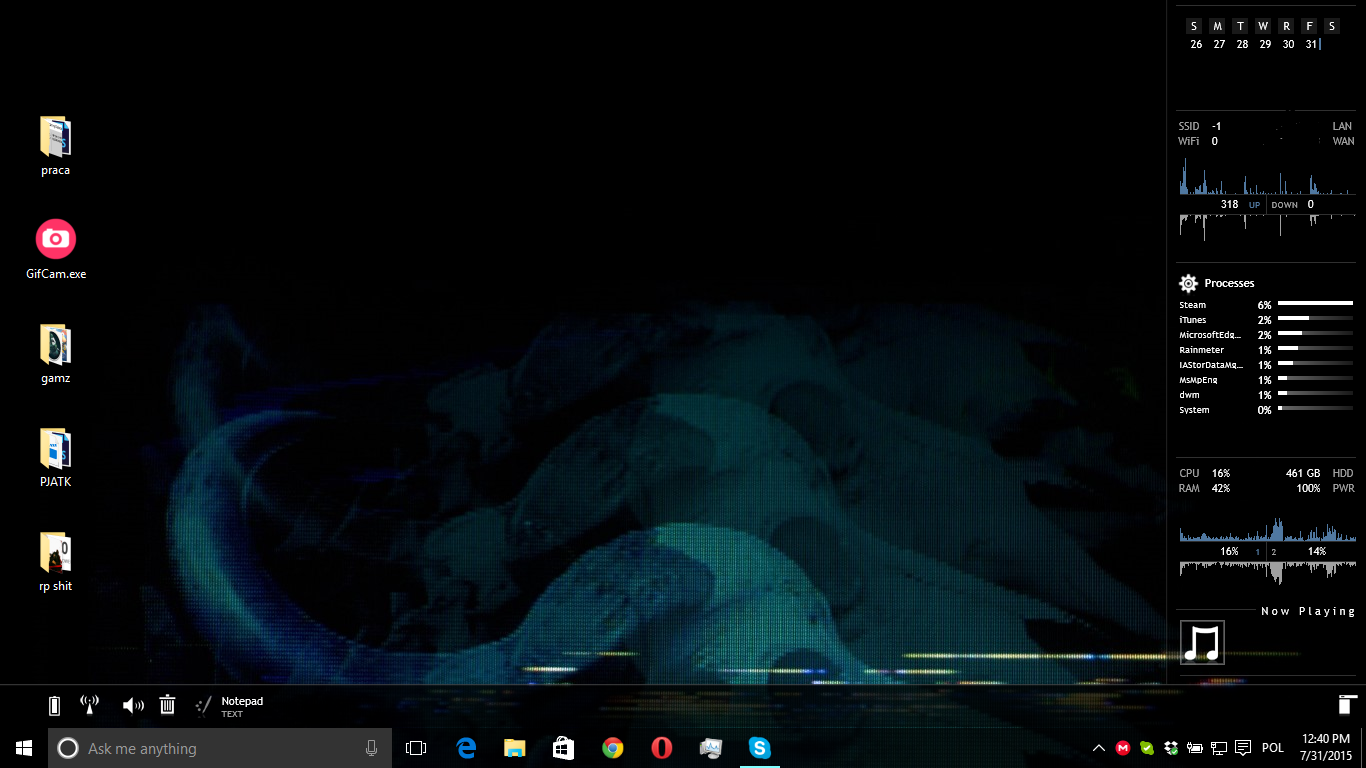Launch GifCam.exe from the desktop
Screen dimensions: 1366x768
pos(56,249)
